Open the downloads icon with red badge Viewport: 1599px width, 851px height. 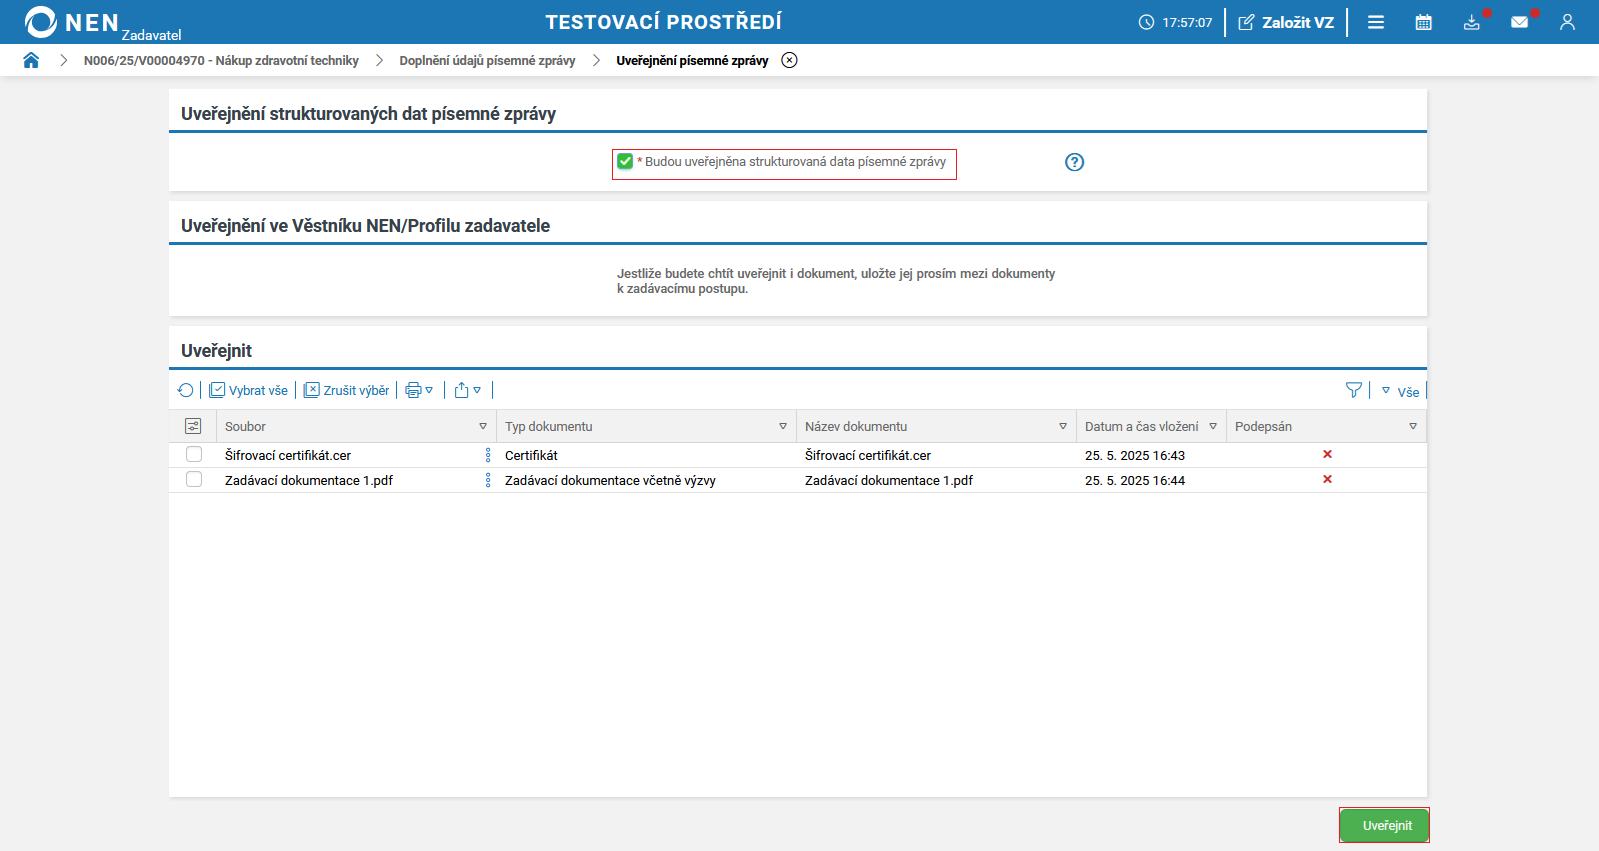(x=1471, y=22)
